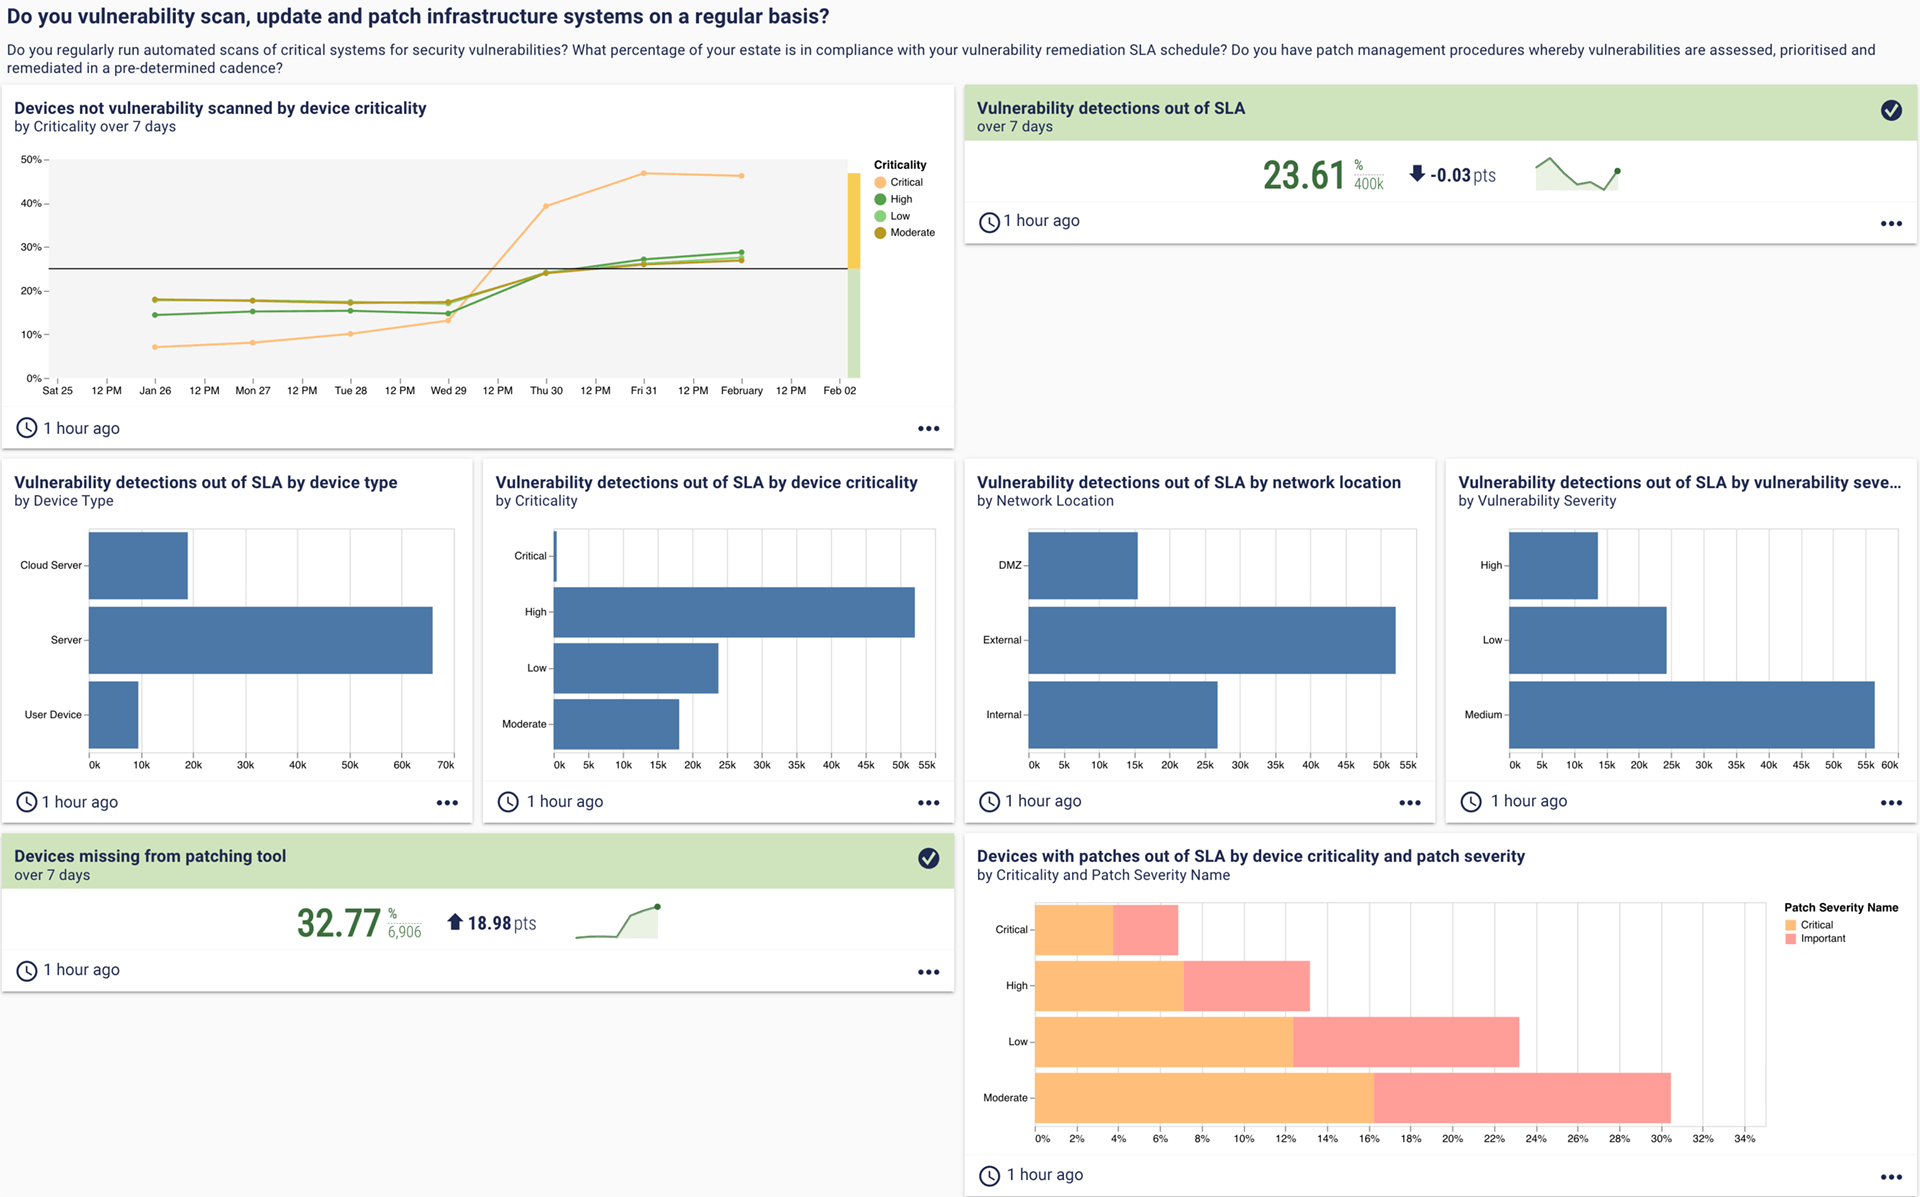The width and height of the screenshot is (1920, 1197).
Task: Open ellipsis menu on SLA by network location card
Action: point(1409,803)
